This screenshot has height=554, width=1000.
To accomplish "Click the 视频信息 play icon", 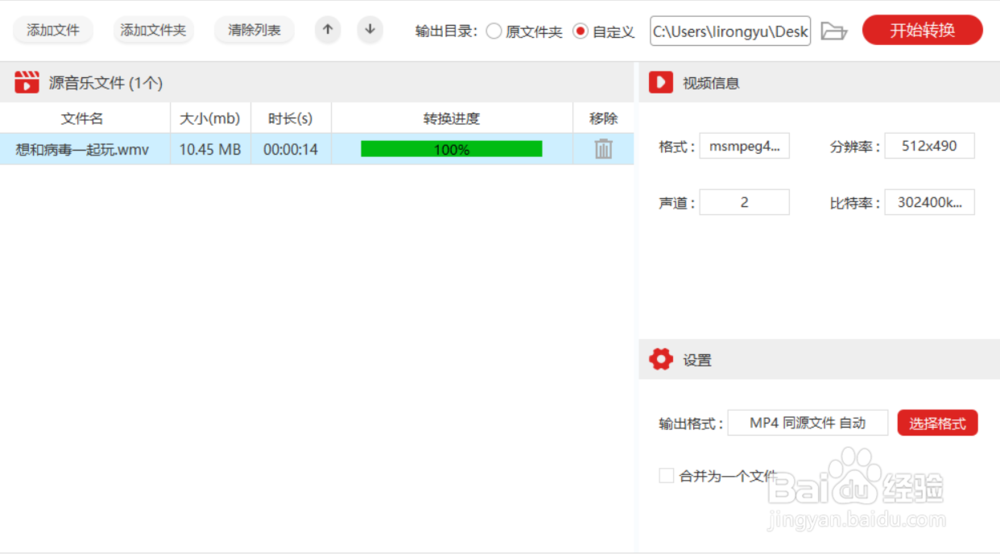I will (661, 82).
